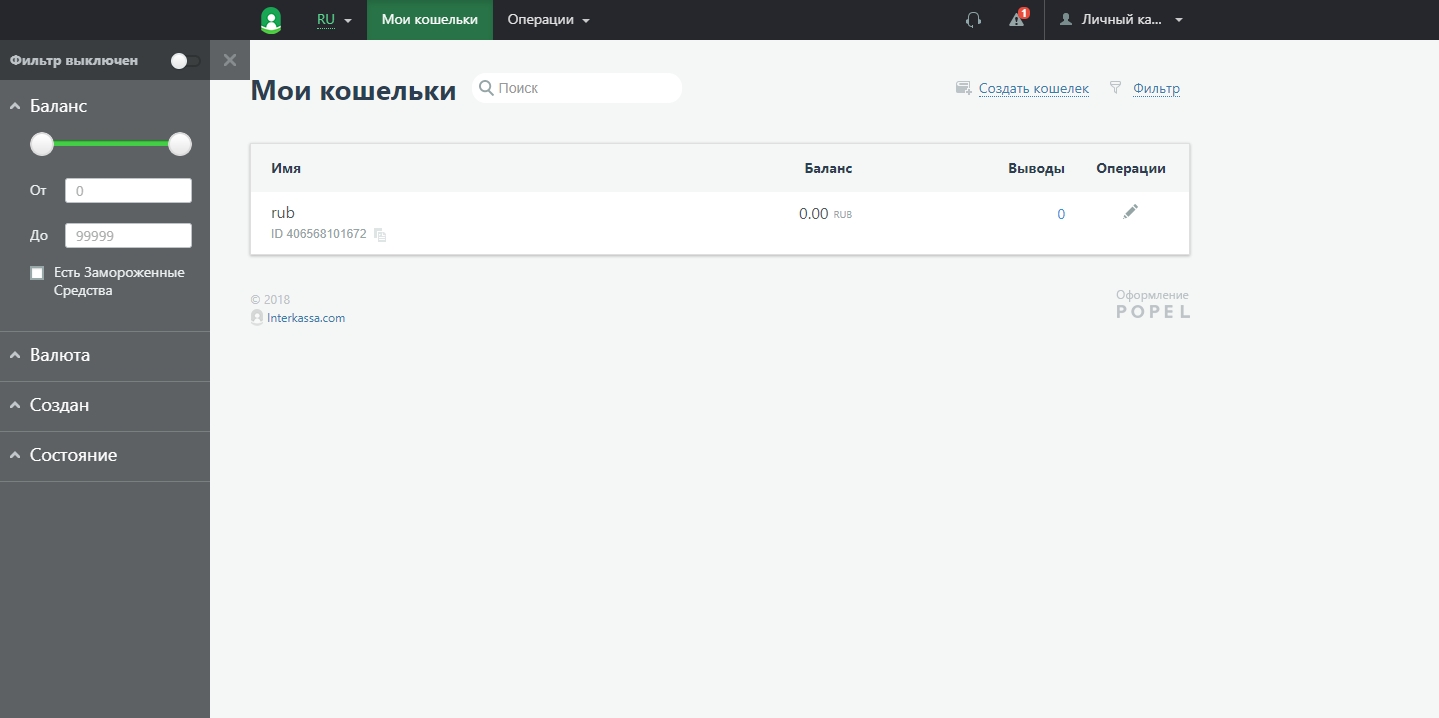Click the green Interkassa logo icon
The image size is (1439, 718).
coord(271,20)
